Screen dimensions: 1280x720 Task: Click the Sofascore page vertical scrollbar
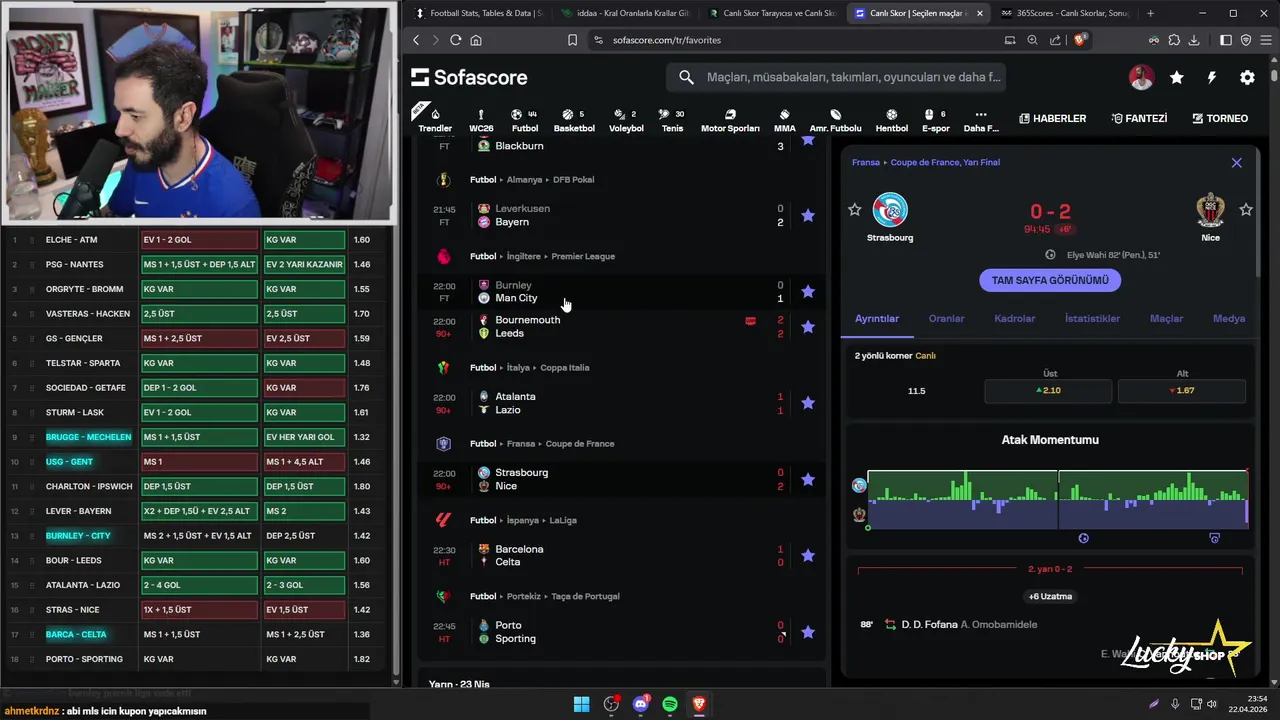click(x=1274, y=76)
